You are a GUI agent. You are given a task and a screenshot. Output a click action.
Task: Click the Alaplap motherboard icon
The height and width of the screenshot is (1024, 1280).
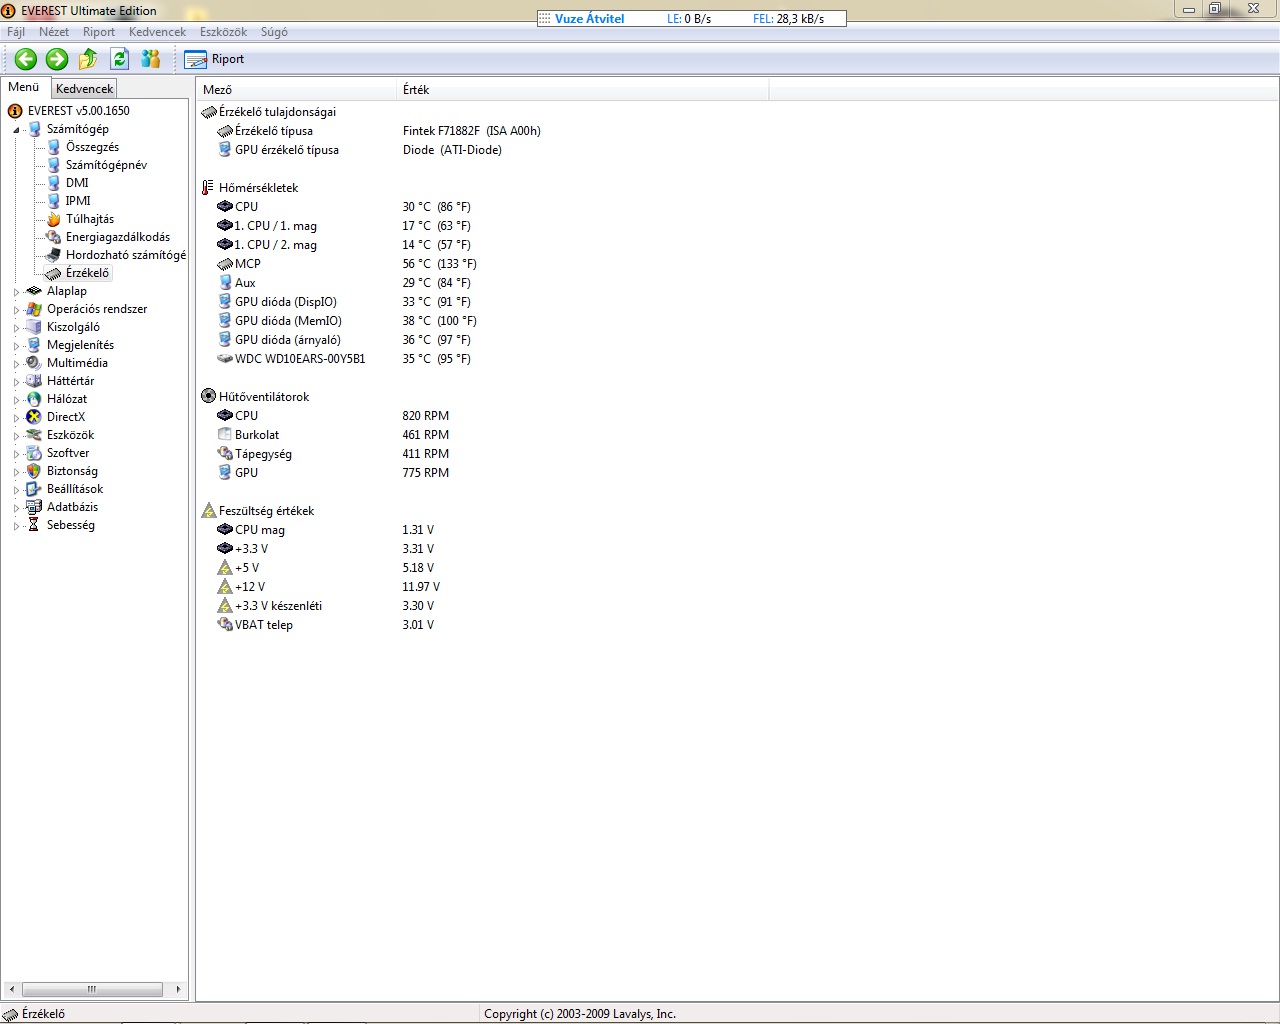34,291
